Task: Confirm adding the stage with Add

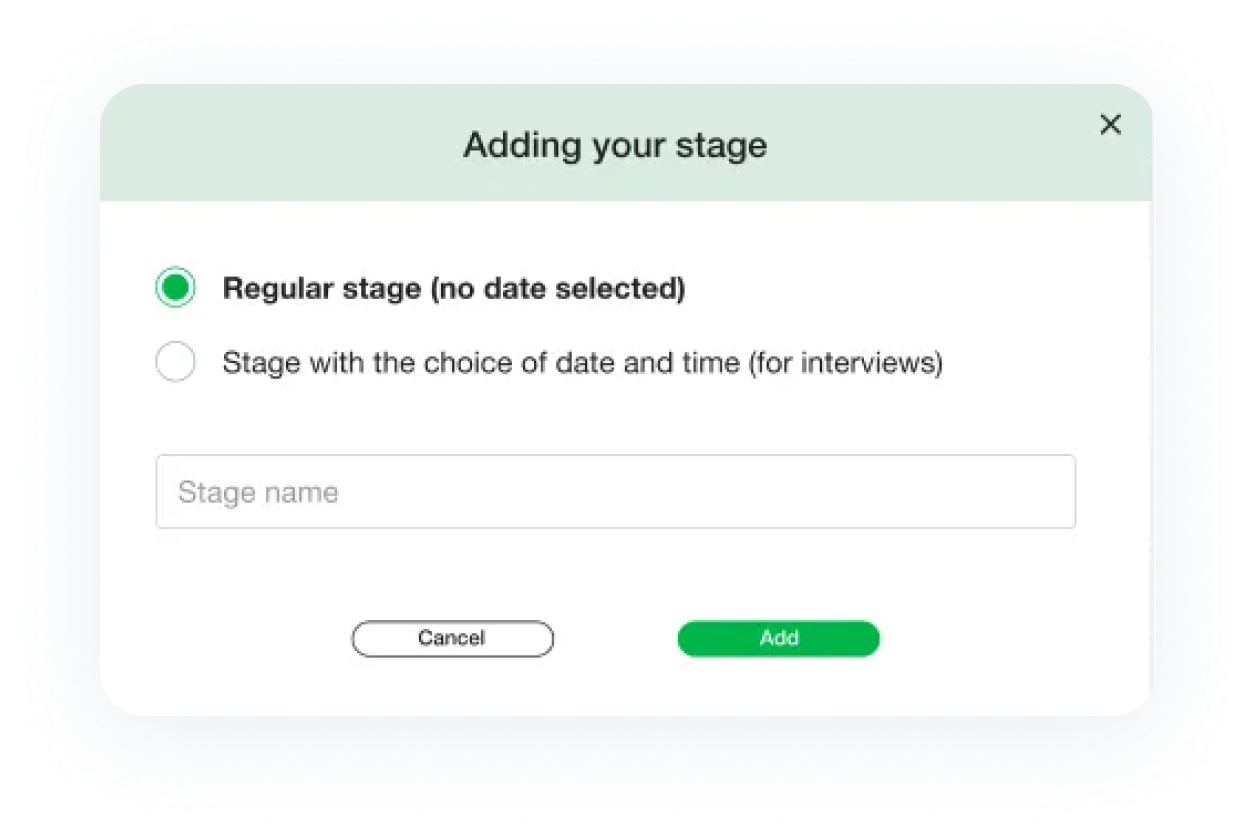Action: click(x=778, y=638)
